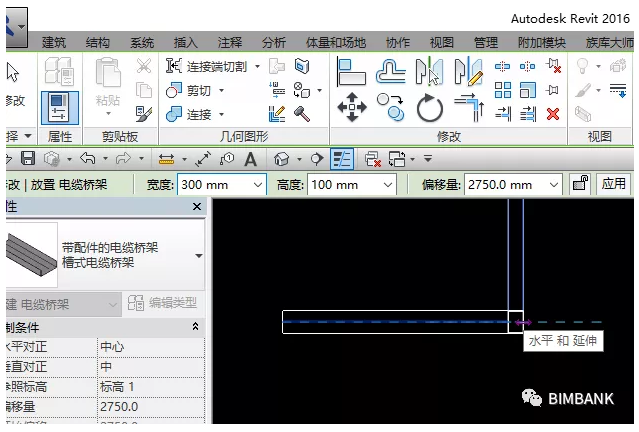The image size is (639, 432).
Task: Click Close Hidden Windows icon
Action: (x=372, y=159)
